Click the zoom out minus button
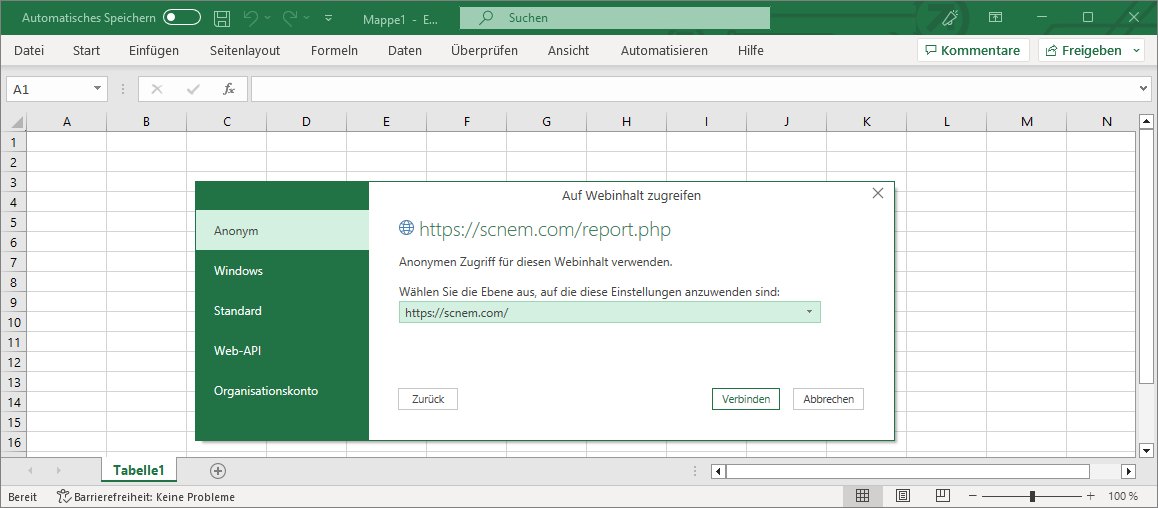 (x=973, y=496)
